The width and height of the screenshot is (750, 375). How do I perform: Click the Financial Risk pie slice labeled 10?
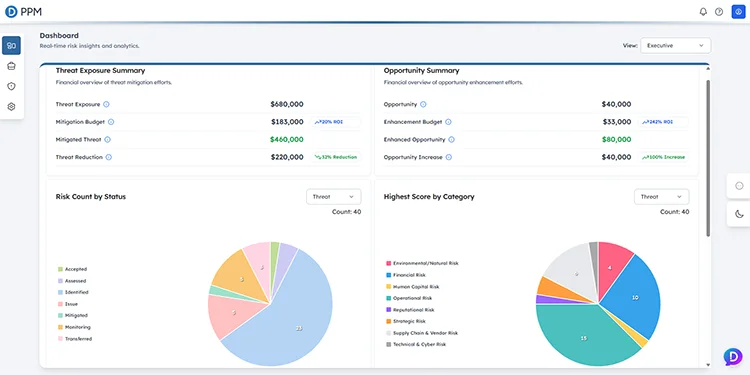pos(634,297)
